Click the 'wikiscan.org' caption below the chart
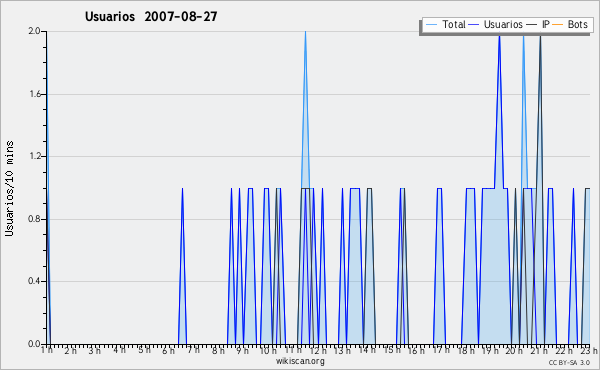This screenshot has width=600, height=370. pos(300,361)
